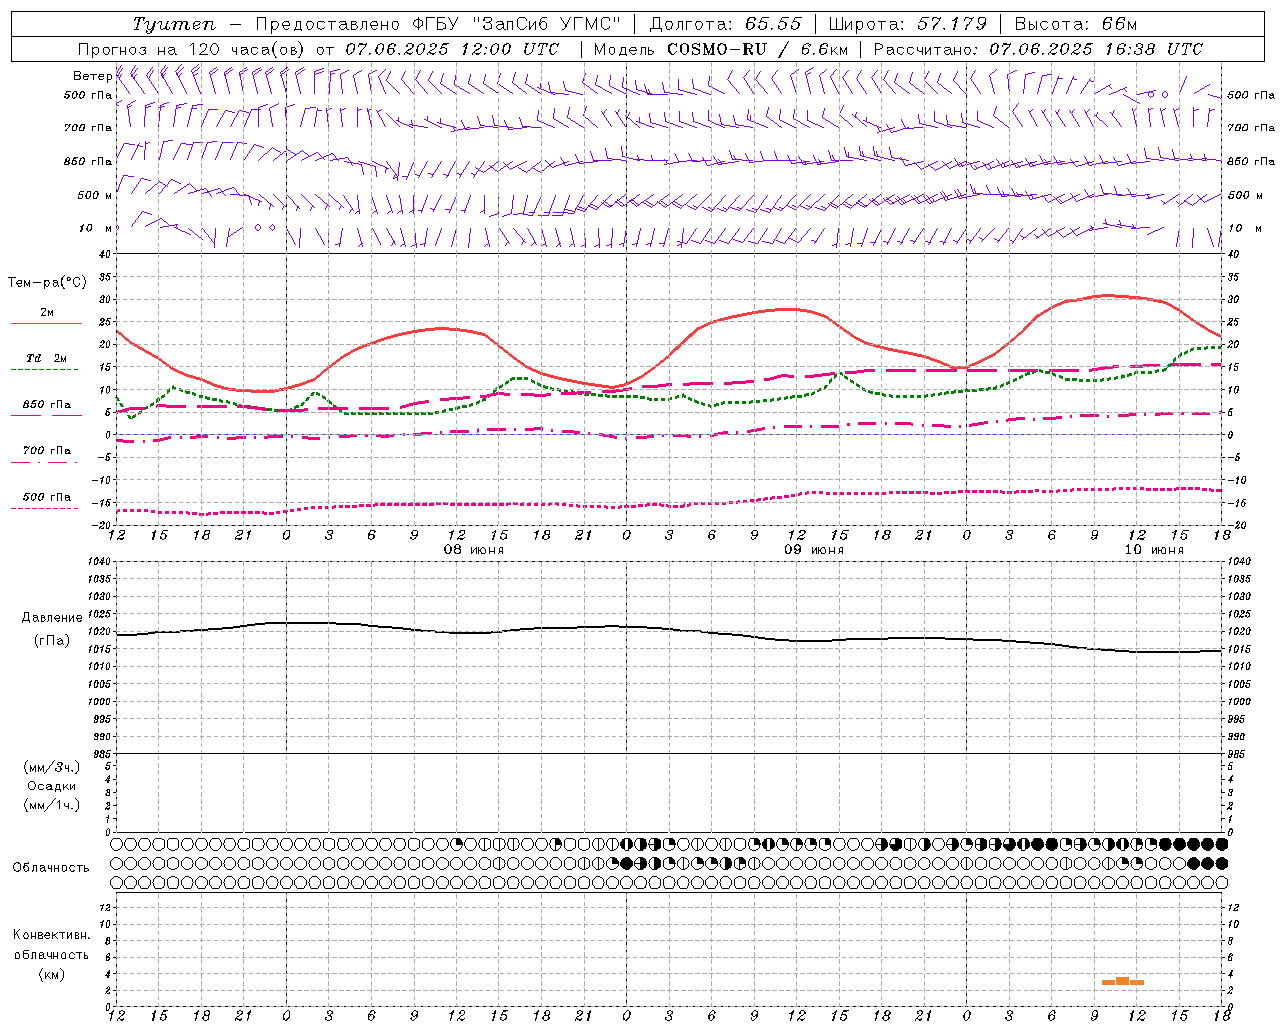This screenshot has height=1024, width=1280.
Task: Click the Долгота: 65.55 header field
Action: 725,24
